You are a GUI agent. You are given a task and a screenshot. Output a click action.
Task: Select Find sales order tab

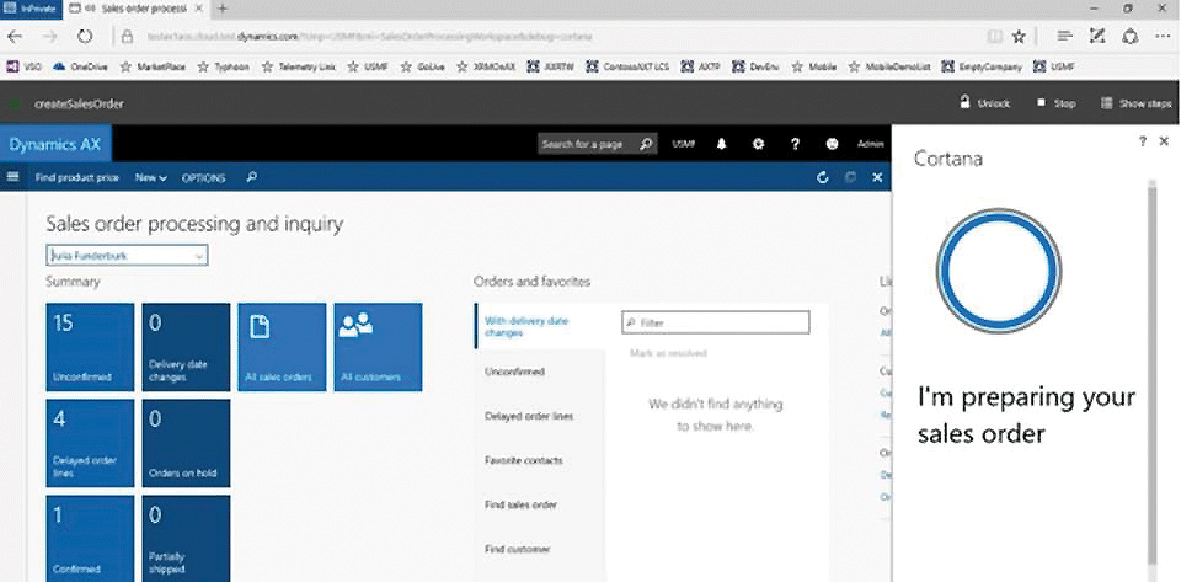coord(540,504)
